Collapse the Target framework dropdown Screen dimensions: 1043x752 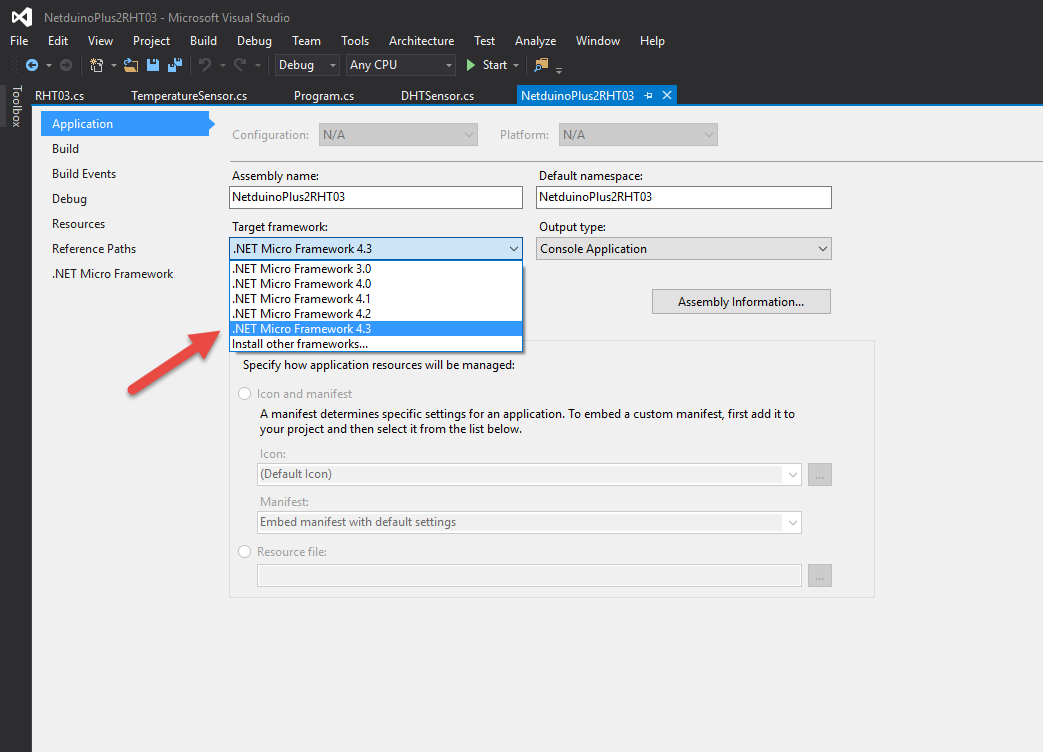[514, 249]
